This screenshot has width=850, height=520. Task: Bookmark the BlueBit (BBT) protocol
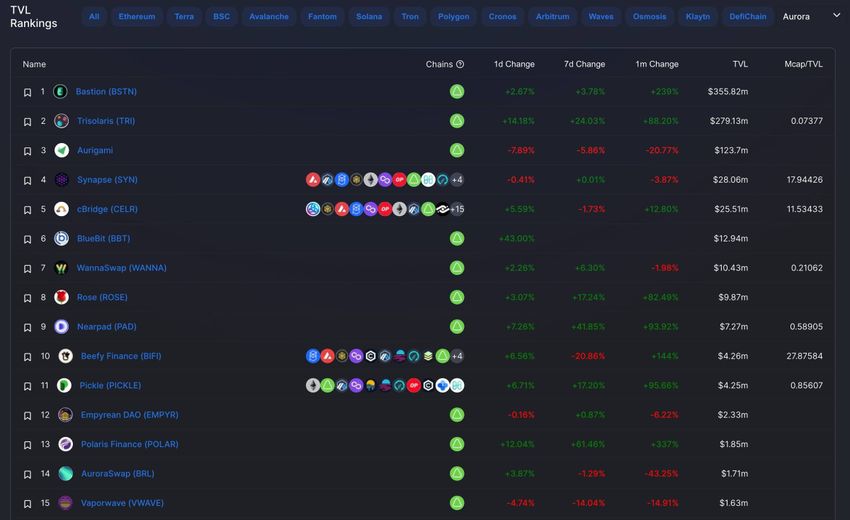[27, 239]
